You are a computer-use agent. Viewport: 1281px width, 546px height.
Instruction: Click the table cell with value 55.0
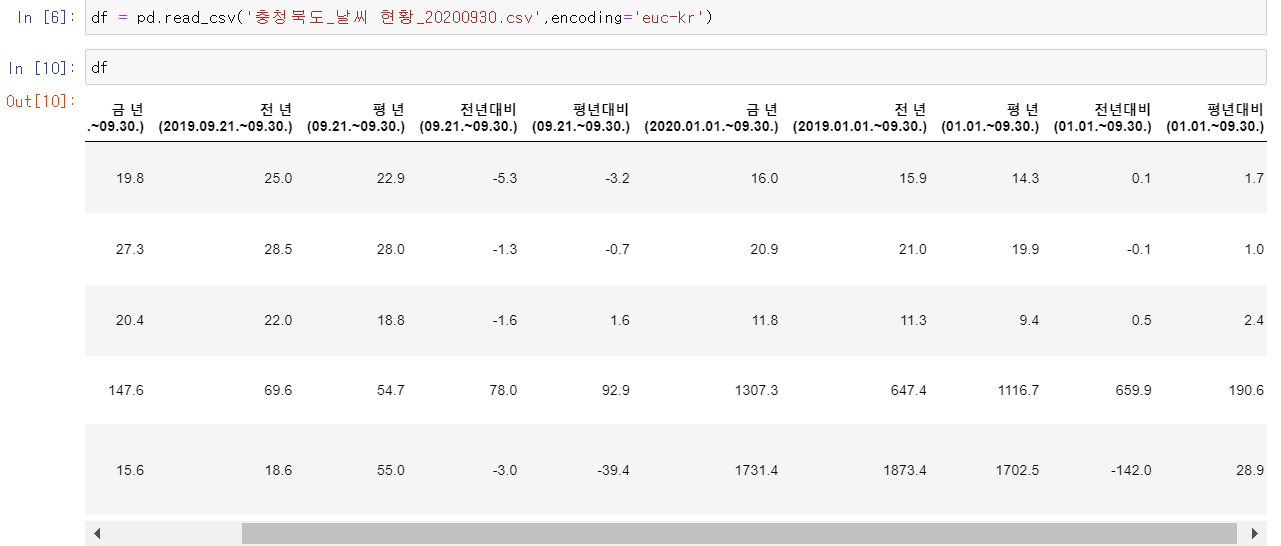tap(390, 470)
